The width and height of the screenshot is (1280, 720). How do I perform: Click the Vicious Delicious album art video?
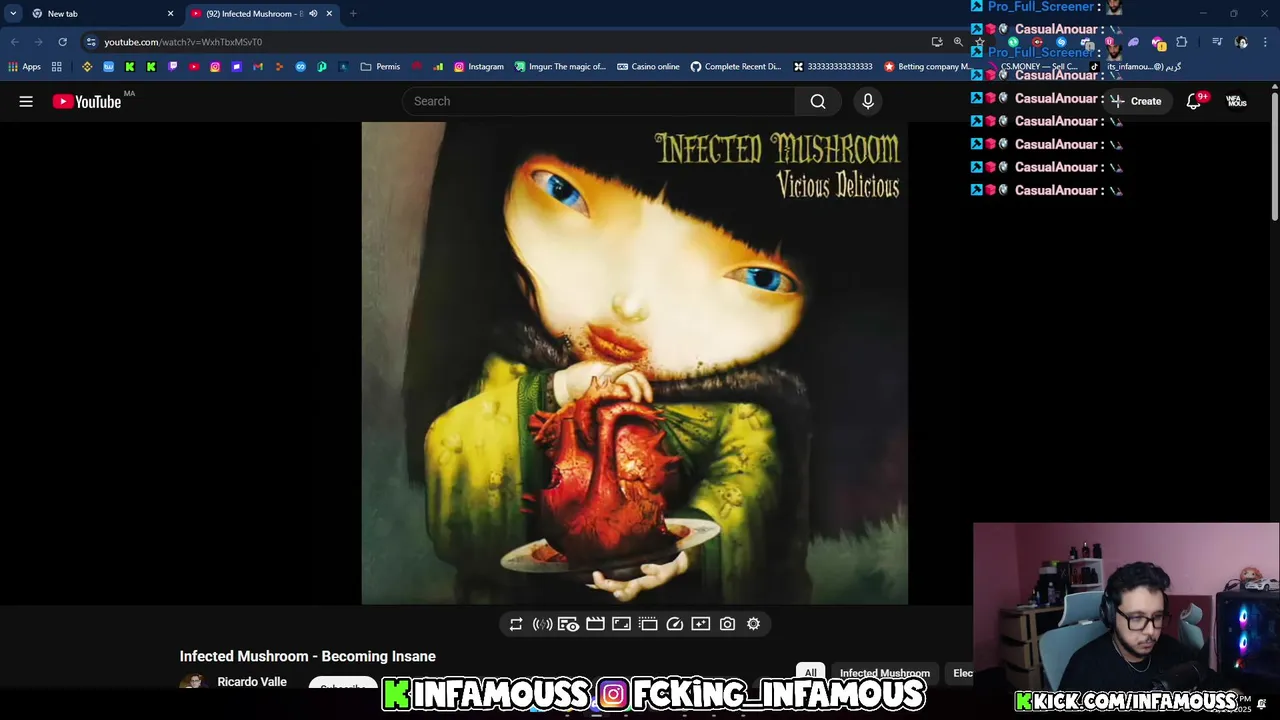[635, 363]
